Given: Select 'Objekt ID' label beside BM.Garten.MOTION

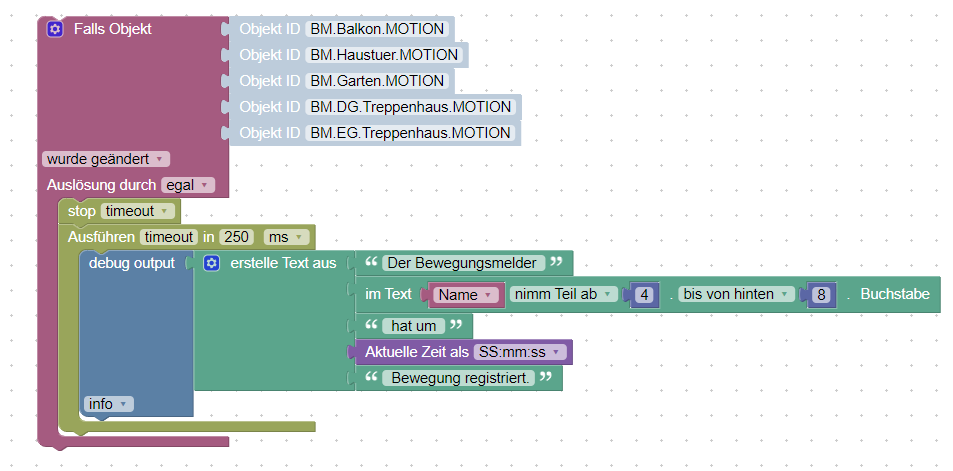Looking at the screenshot, I should point(269,81).
